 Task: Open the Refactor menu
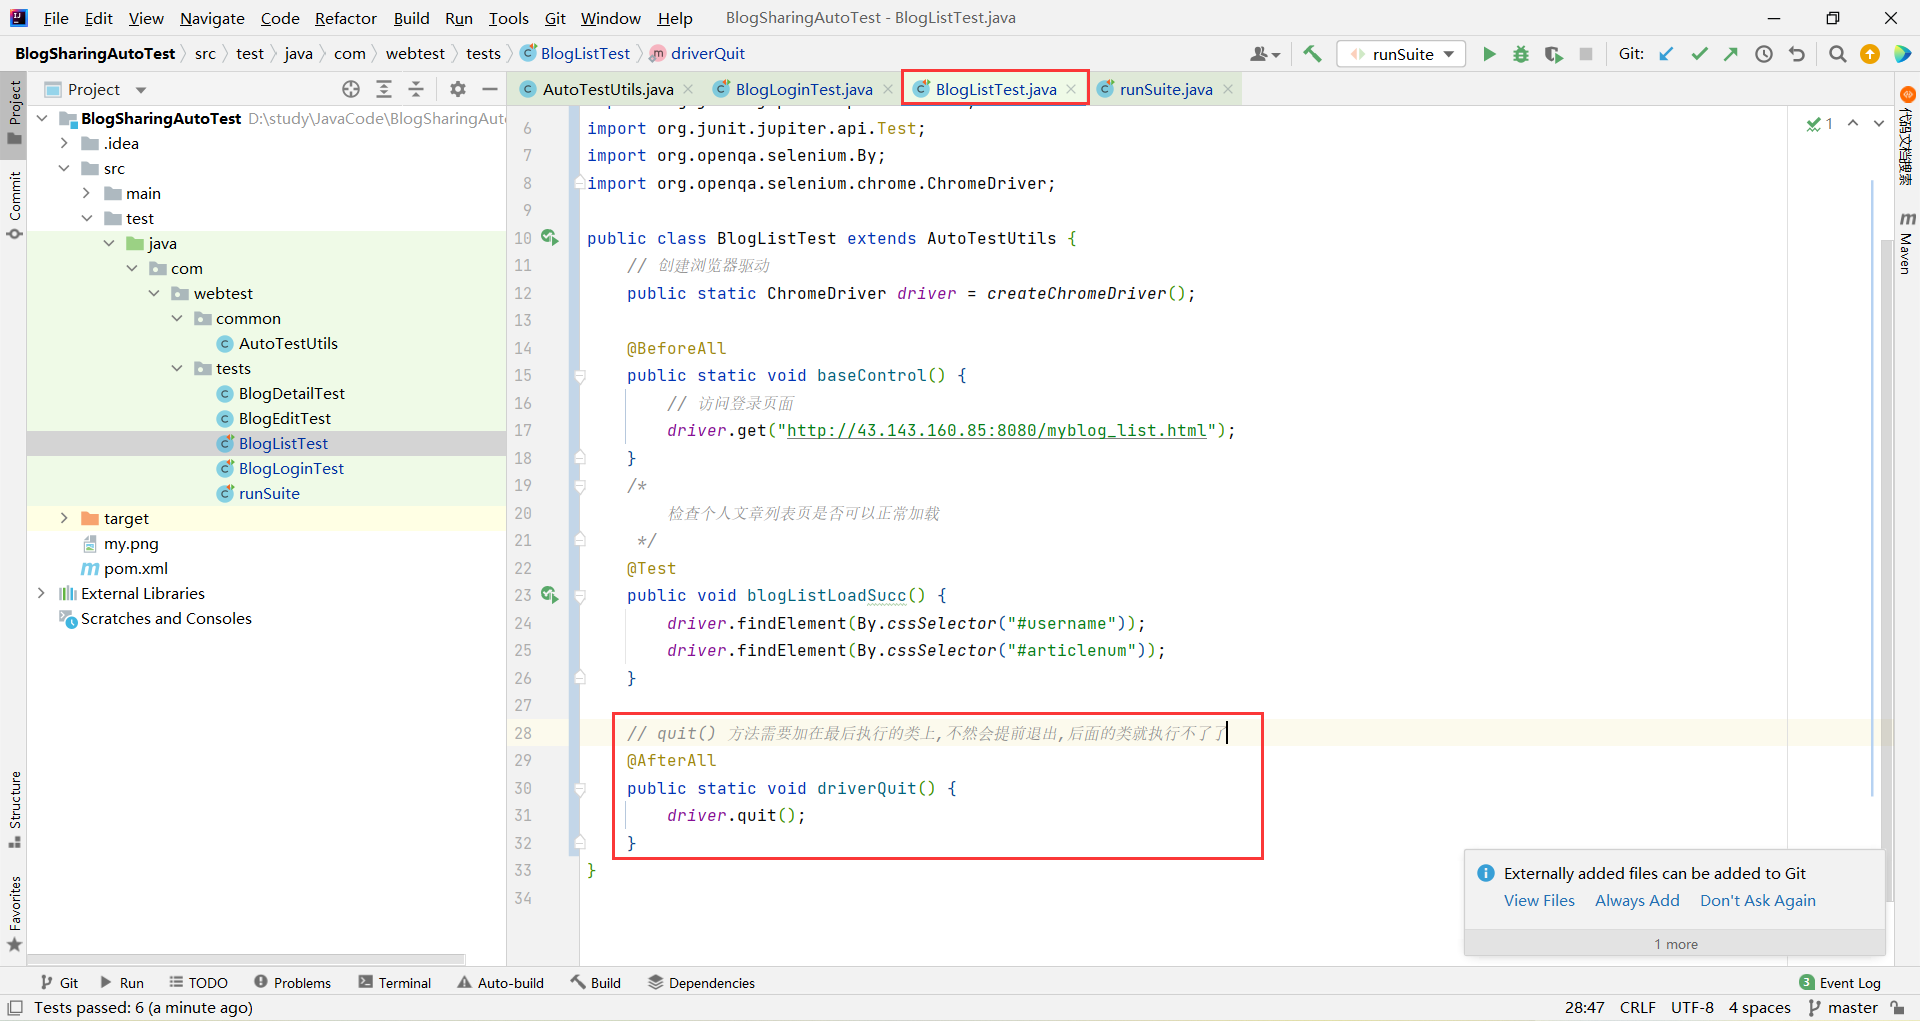[346, 18]
